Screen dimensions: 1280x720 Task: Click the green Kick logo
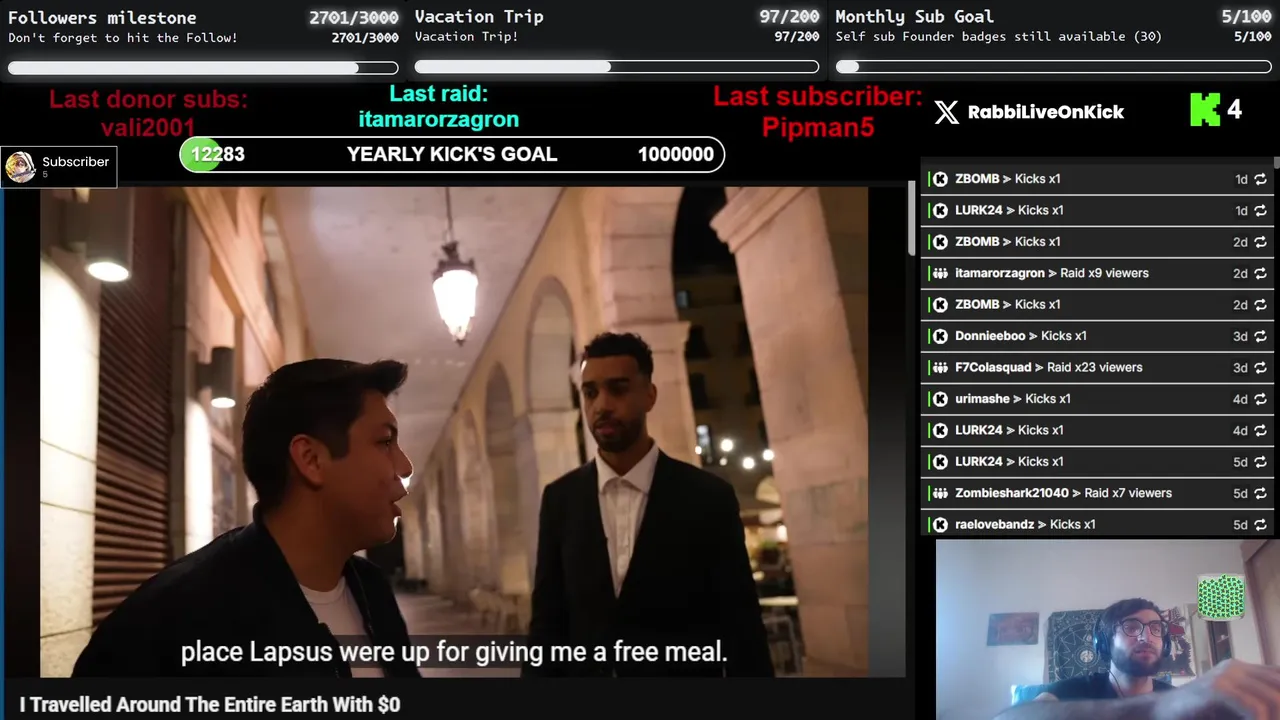click(x=1205, y=110)
